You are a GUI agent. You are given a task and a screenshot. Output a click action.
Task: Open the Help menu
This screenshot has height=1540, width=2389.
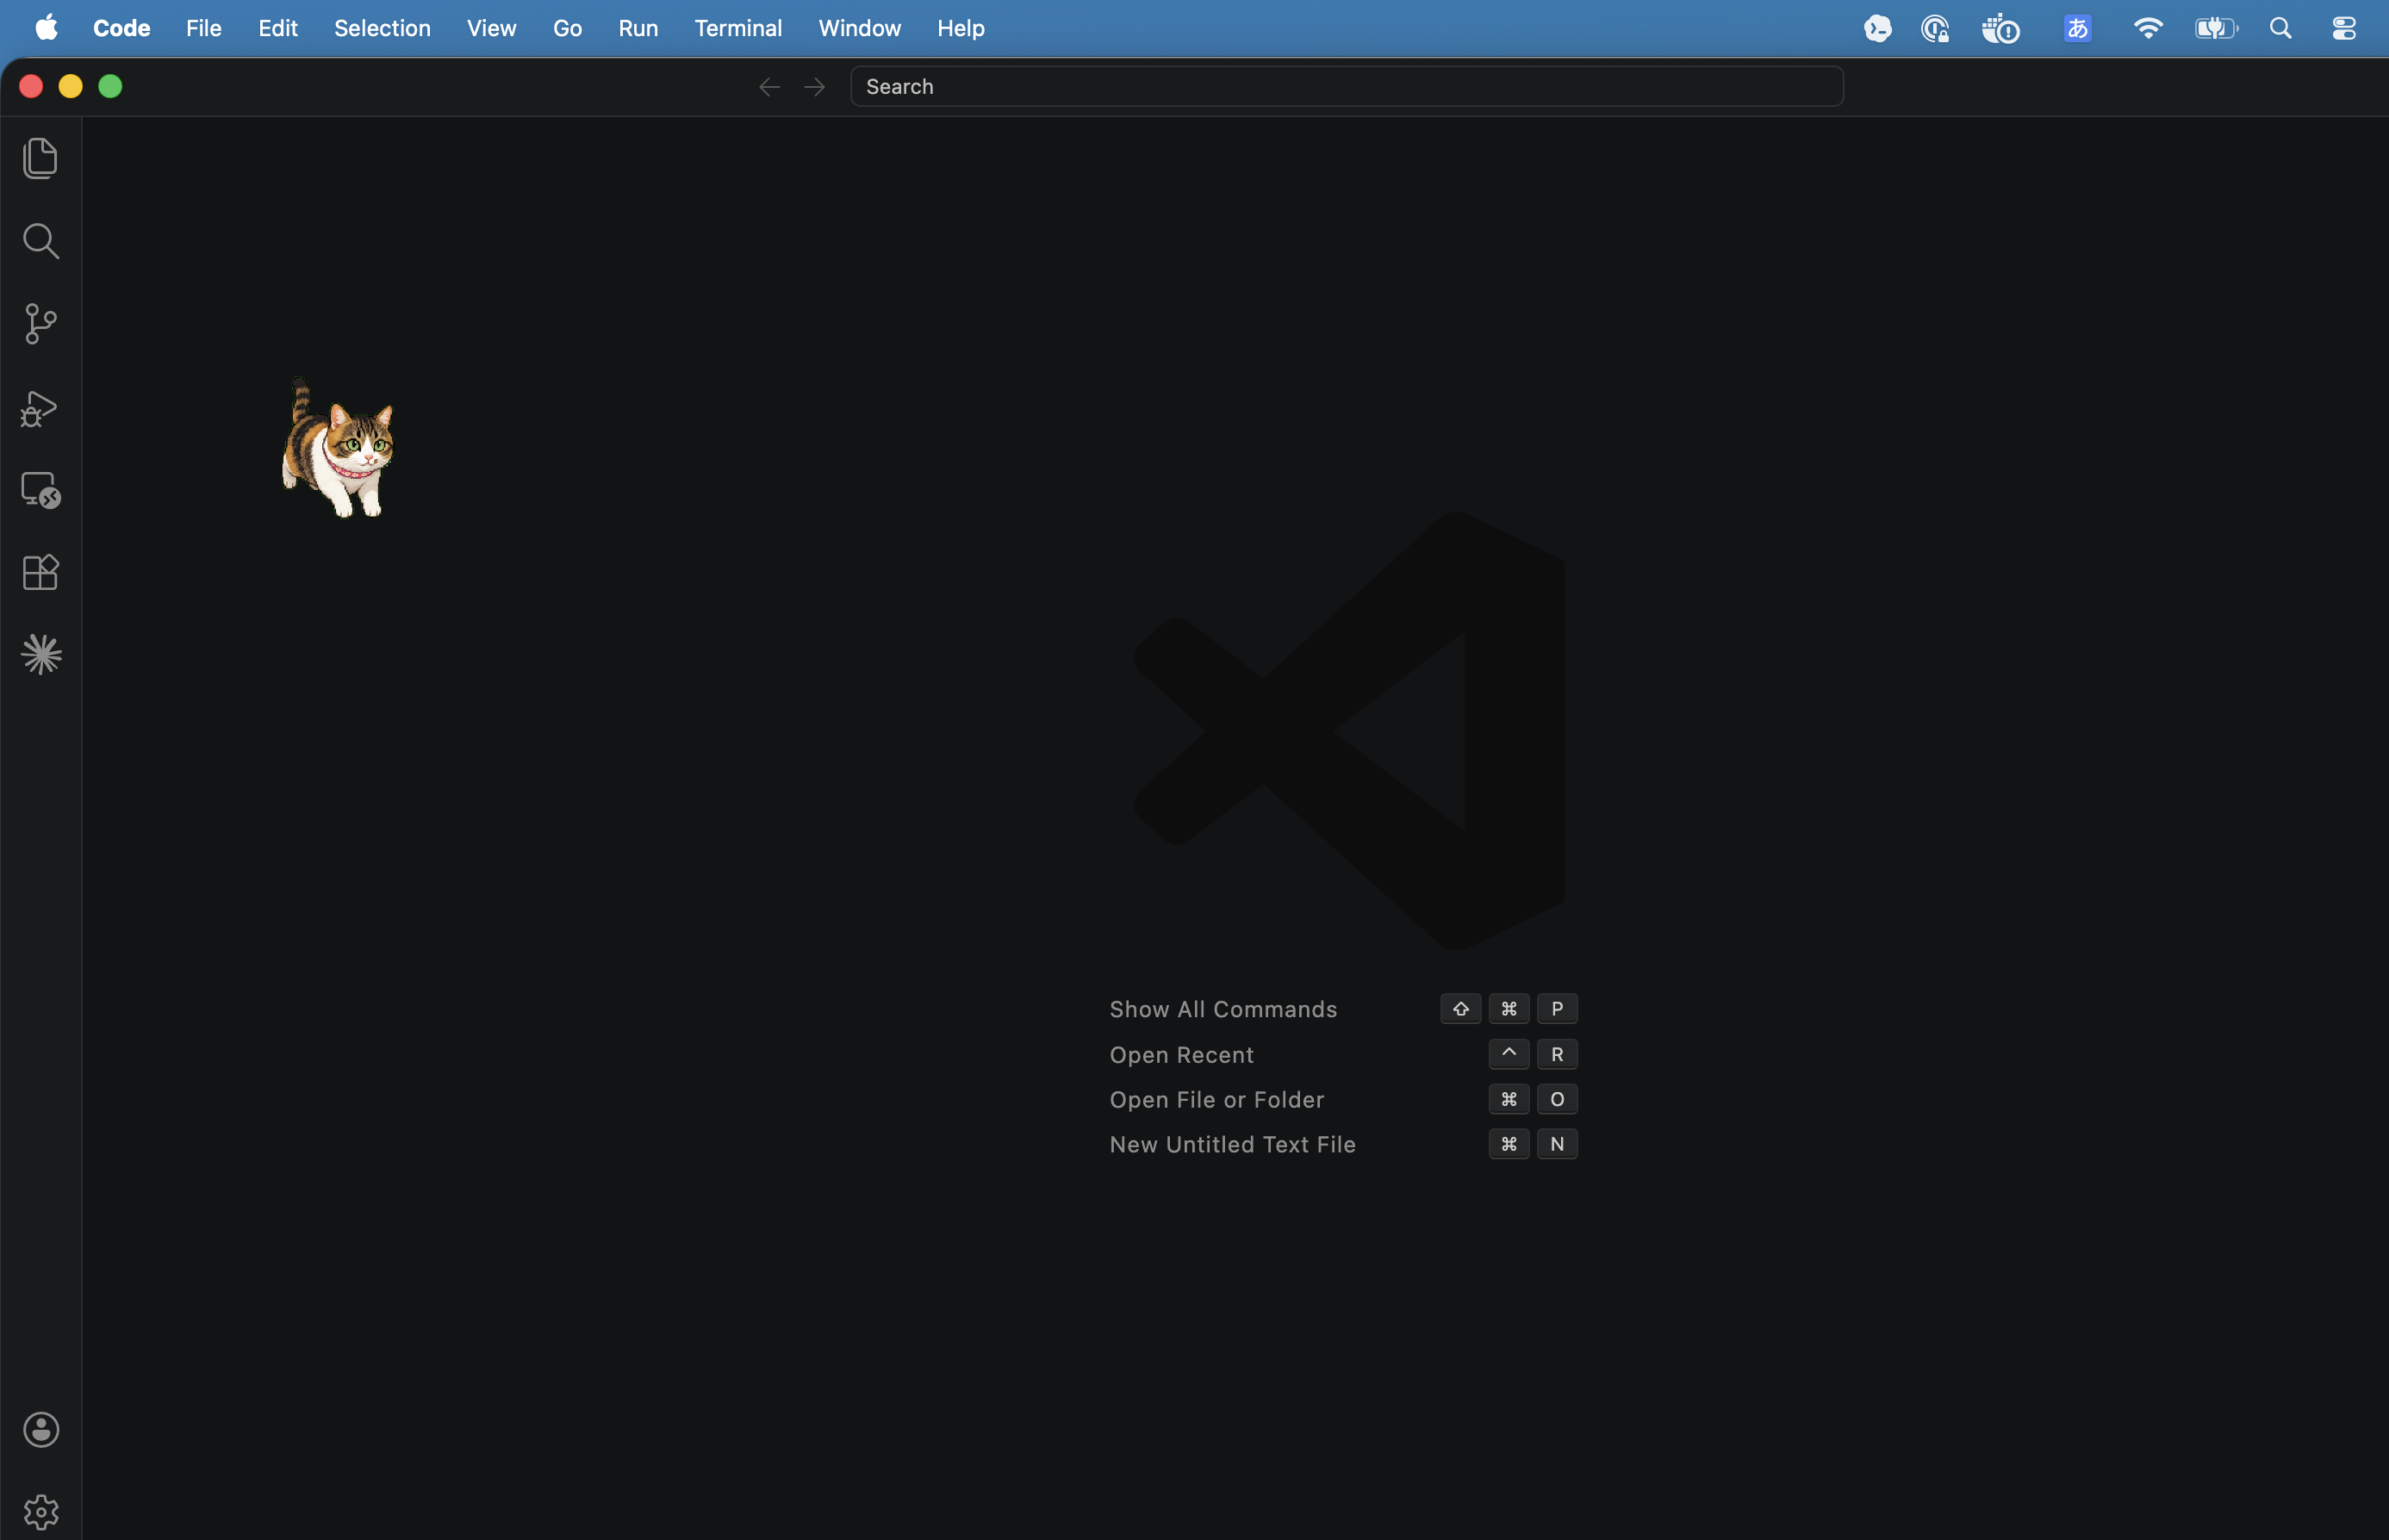click(961, 28)
